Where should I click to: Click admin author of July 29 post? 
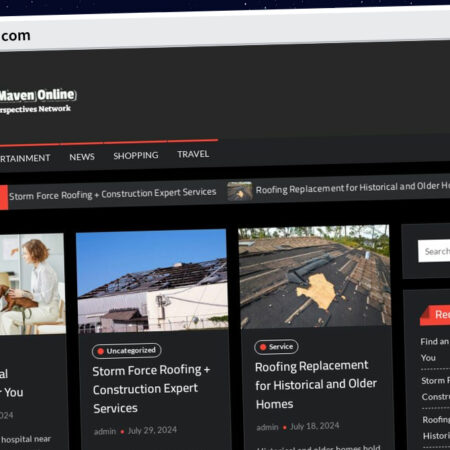click(x=105, y=431)
